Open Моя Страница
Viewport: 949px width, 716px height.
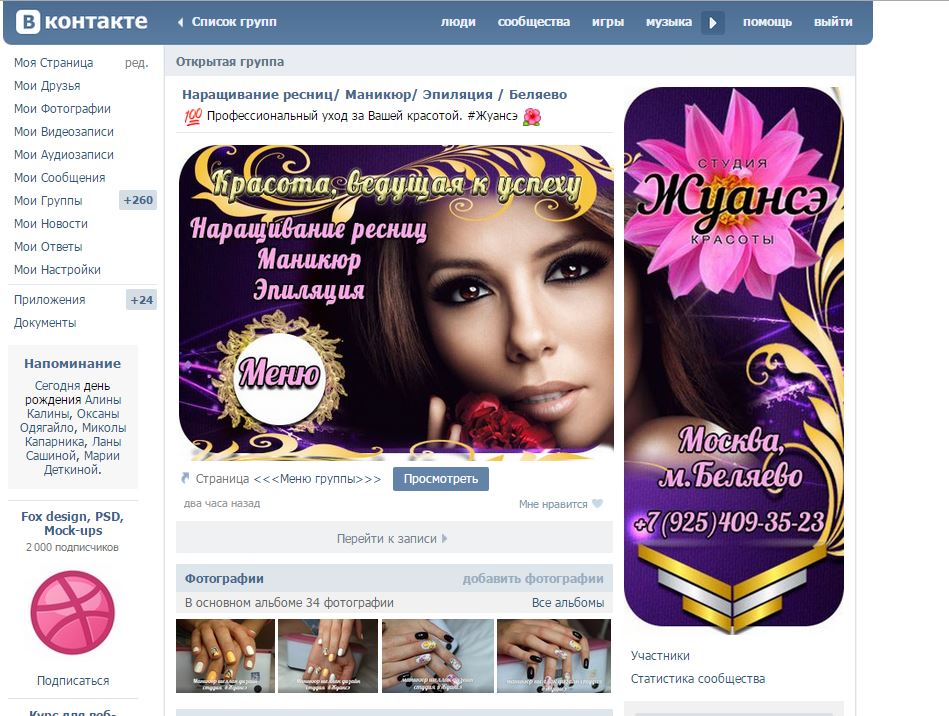coord(53,62)
